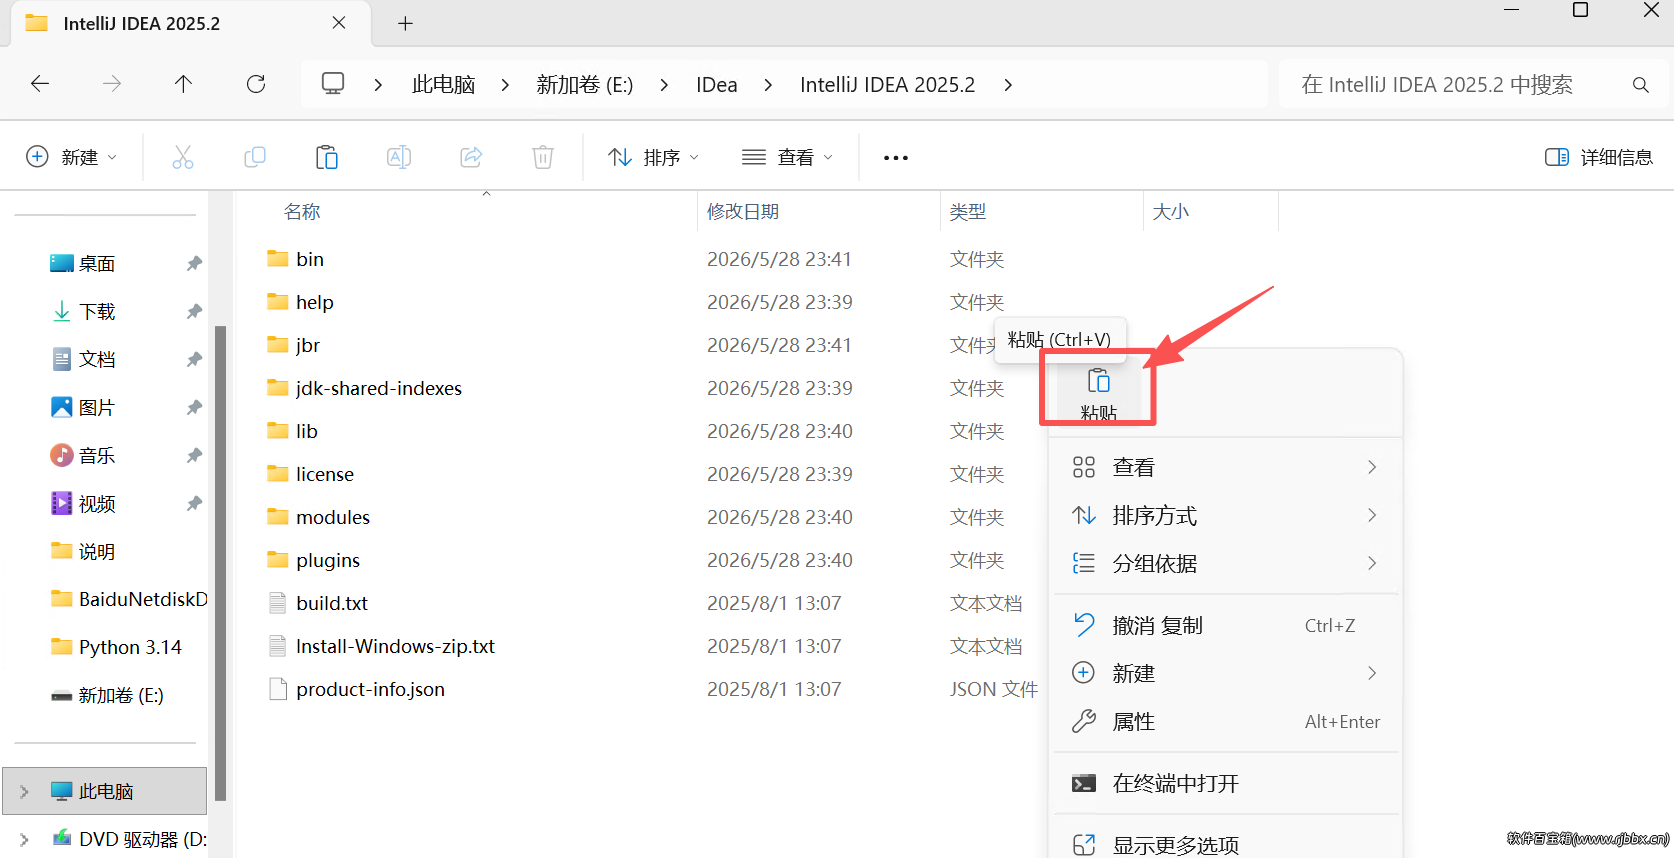Click IDea breadcrumb in address bar
Image resolution: width=1674 pixels, height=858 pixels.
(x=717, y=85)
